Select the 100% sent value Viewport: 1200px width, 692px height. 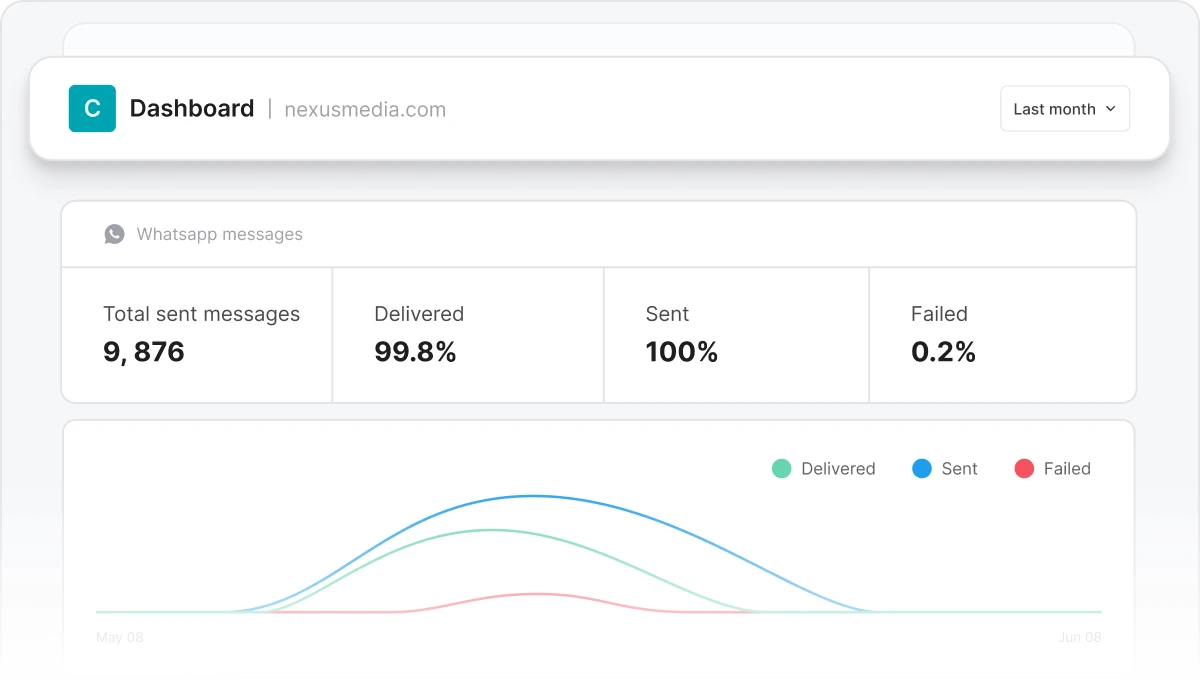point(682,352)
